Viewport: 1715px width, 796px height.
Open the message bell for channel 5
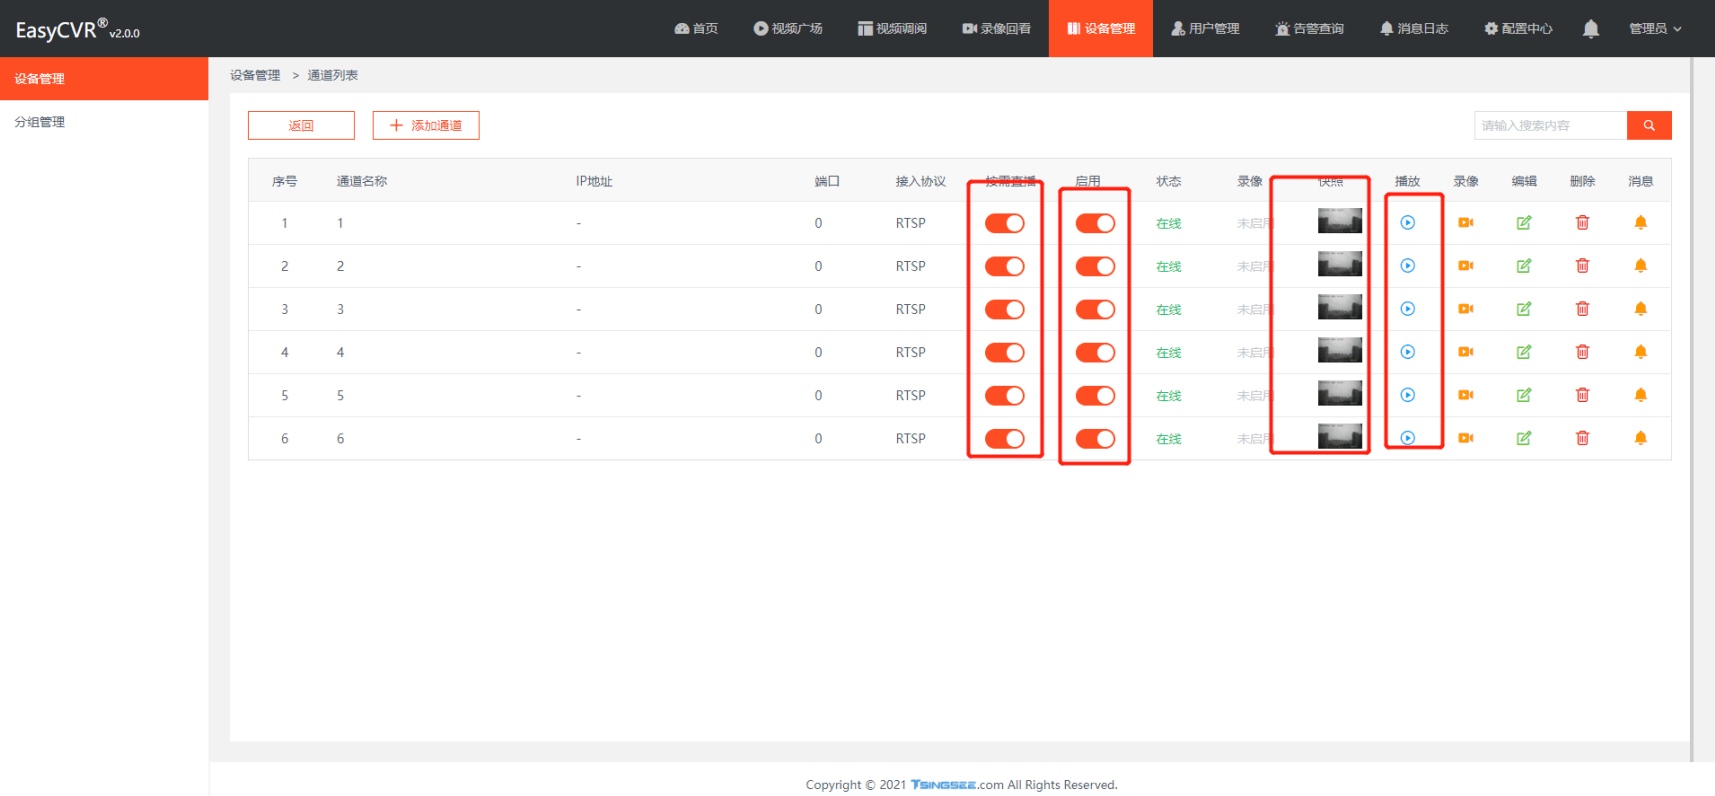point(1640,395)
